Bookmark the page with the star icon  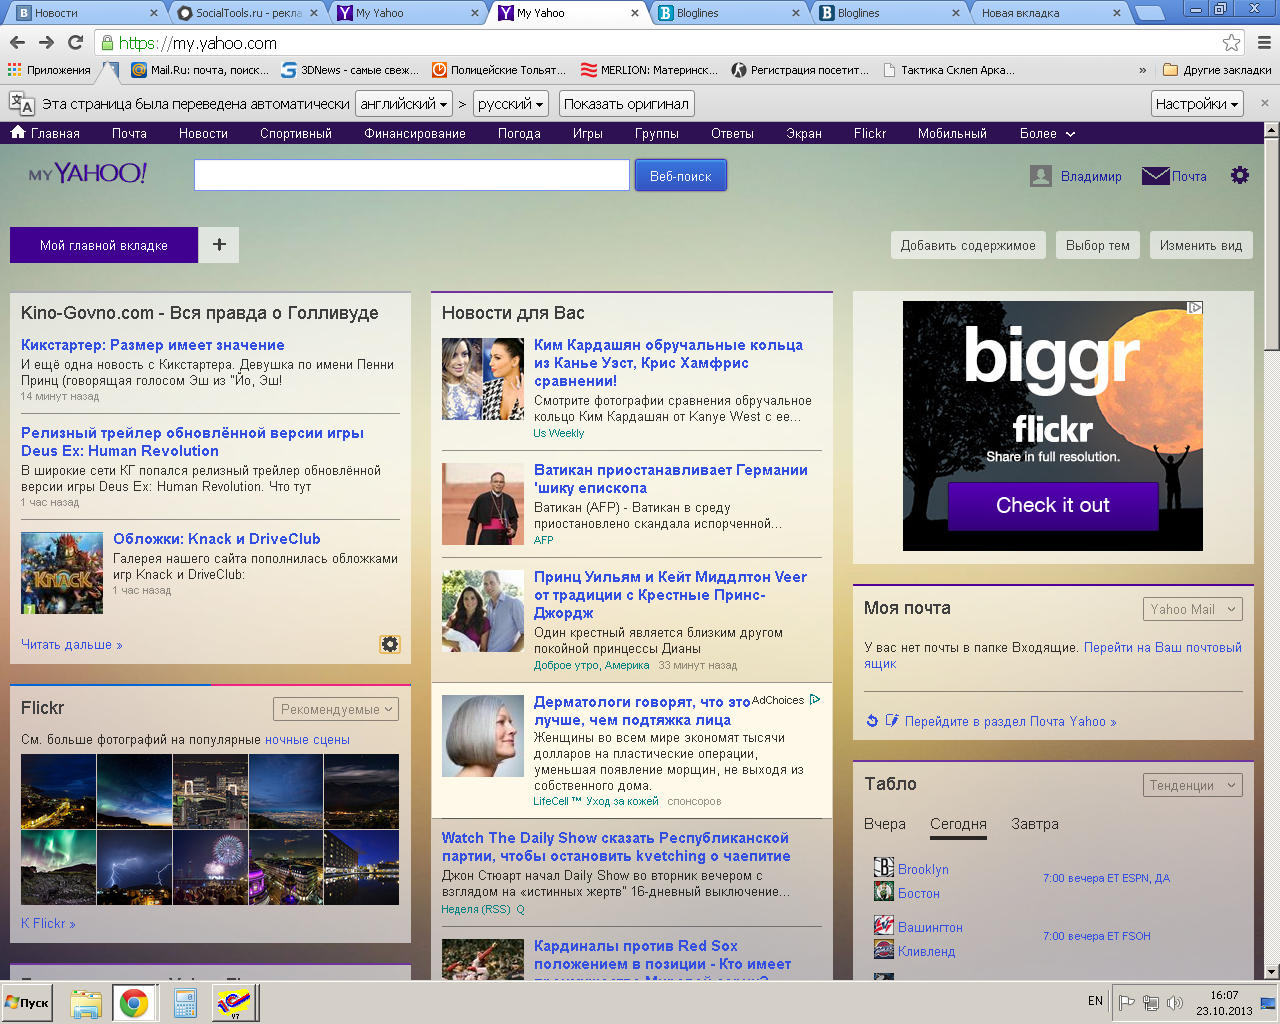tap(1231, 43)
